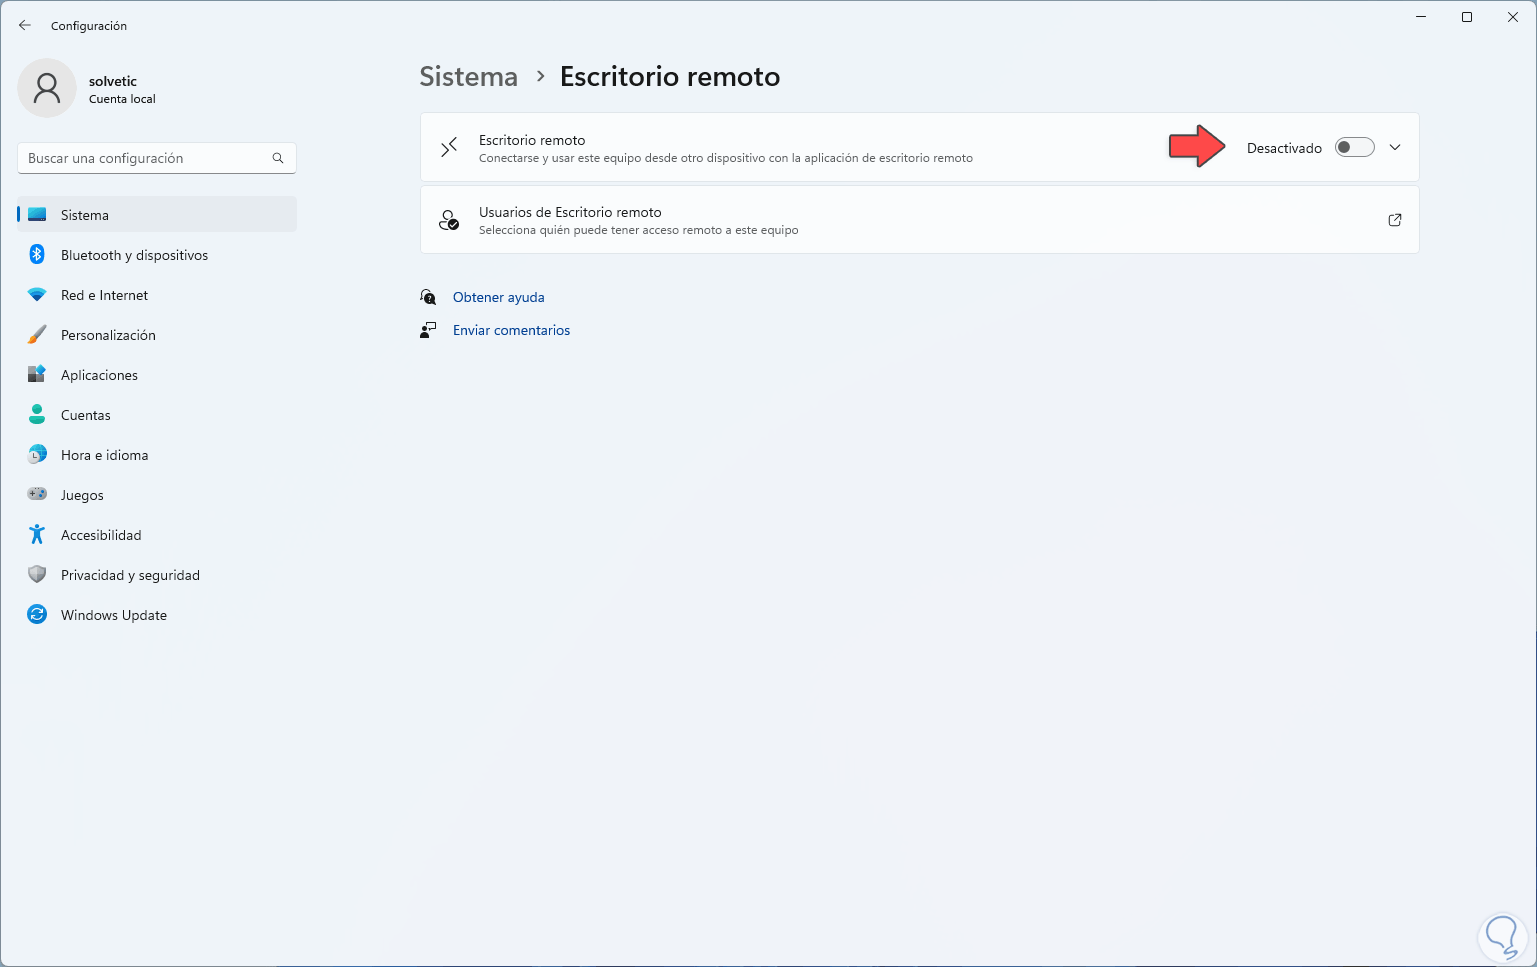Click the Bluetooth icon in sidebar
This screenshot has height=967, width=1537.
[x=37, y=255]
